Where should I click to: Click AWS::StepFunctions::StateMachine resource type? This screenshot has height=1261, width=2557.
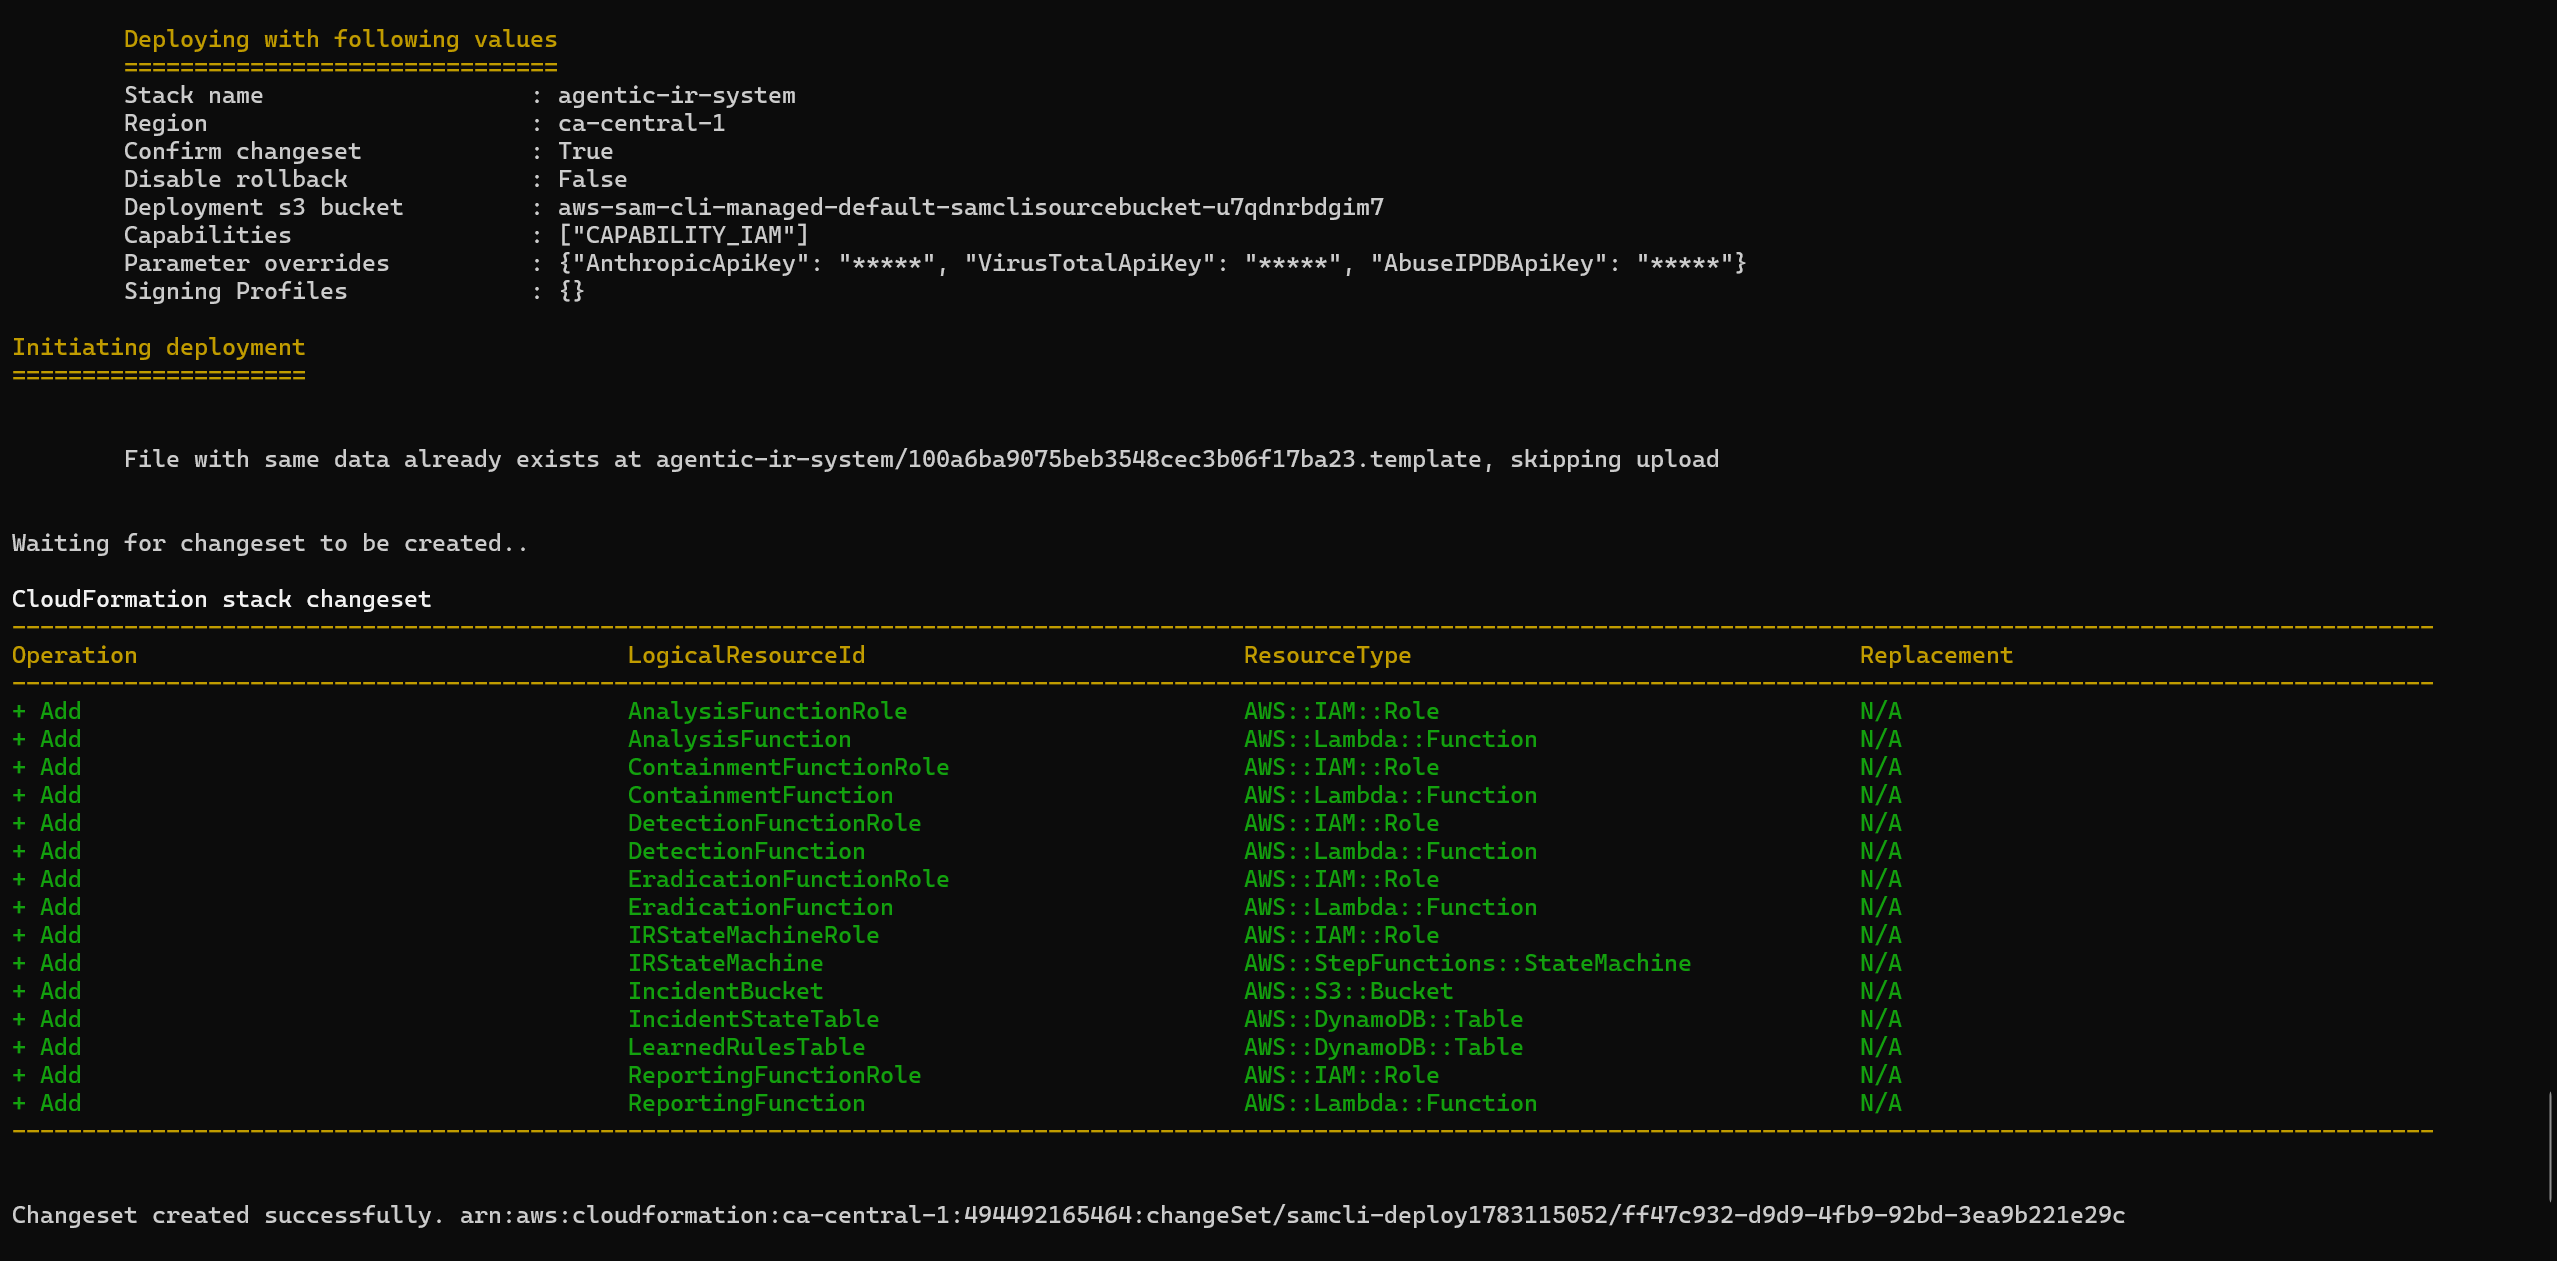pos(1467,963)
